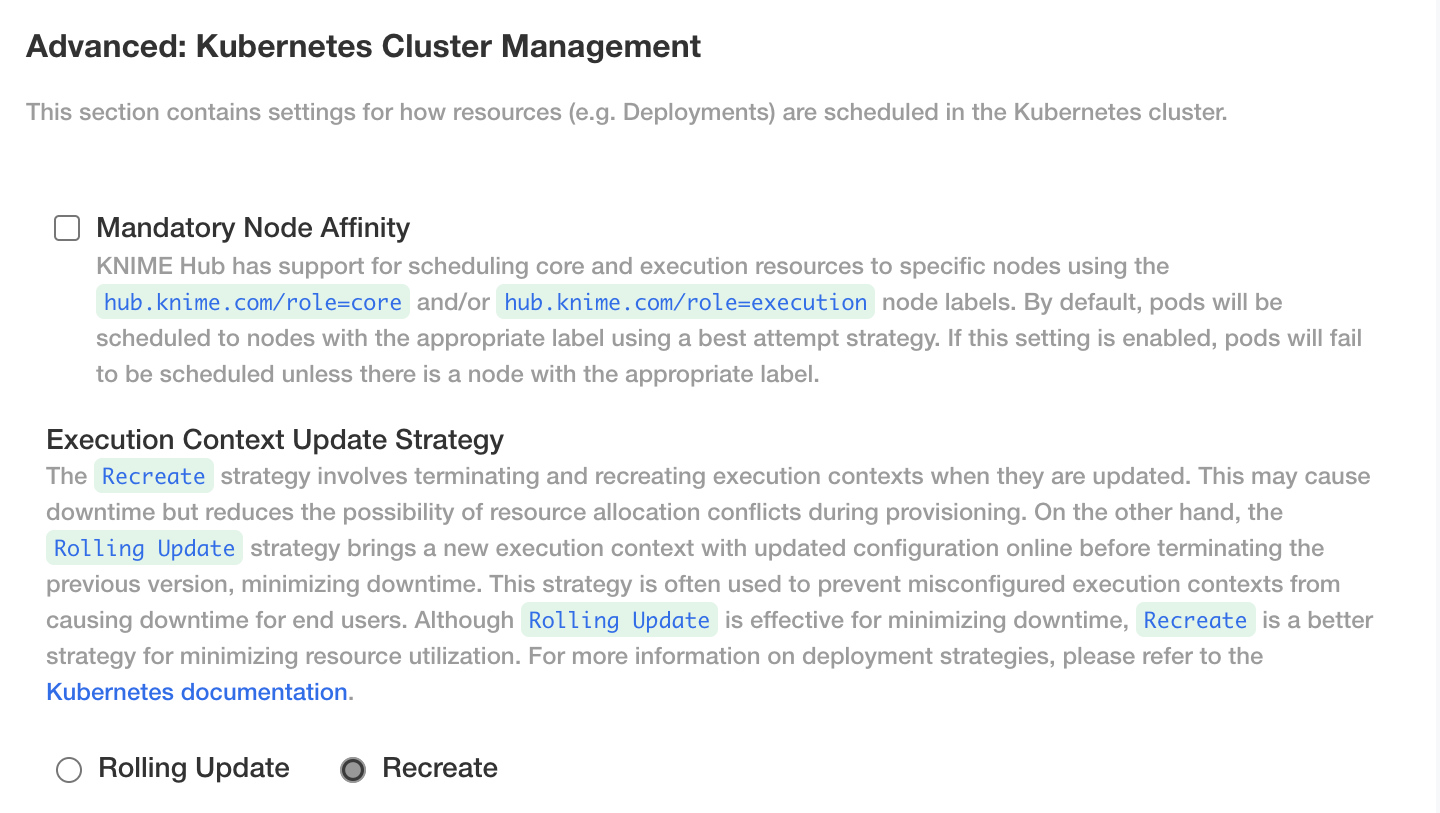
Task: Click the "to be scheduled unless" description line
Action: click(457, 374)
